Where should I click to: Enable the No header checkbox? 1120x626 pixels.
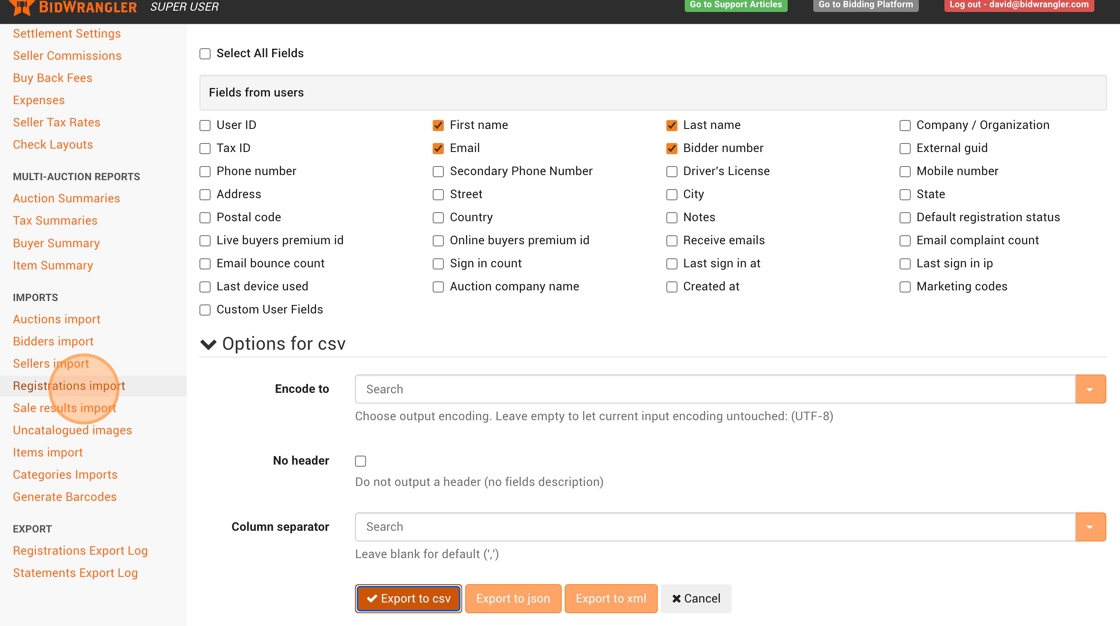click(x=361, y=461)
